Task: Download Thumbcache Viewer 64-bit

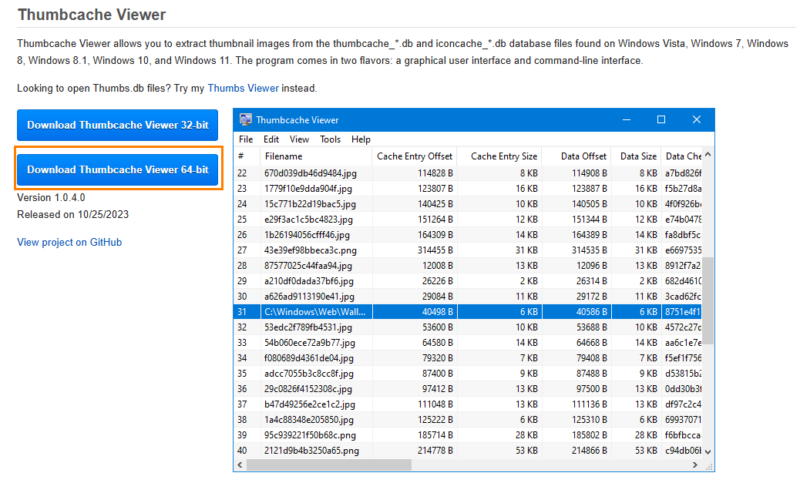Action: tap(117, 169)
